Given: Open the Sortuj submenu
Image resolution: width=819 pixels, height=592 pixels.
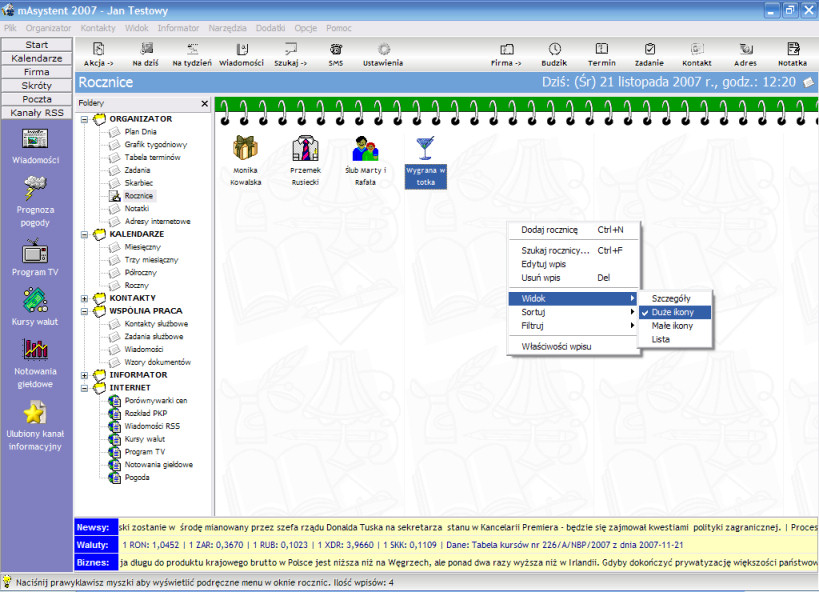Looking at the screenshot, I should pyautogui.click(x=574, y=312).
